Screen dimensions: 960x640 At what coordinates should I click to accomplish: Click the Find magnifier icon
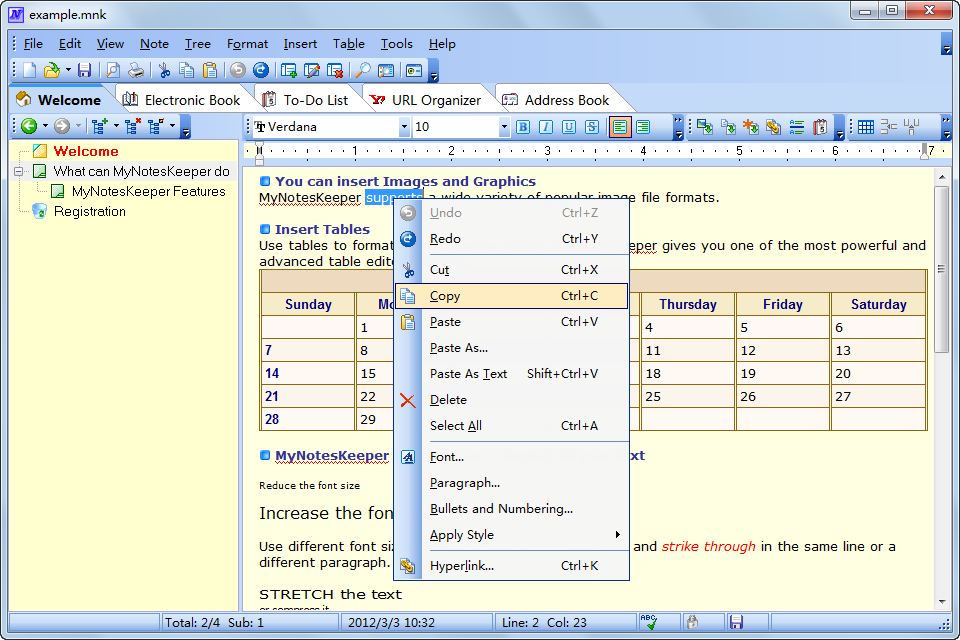(362, 70)
